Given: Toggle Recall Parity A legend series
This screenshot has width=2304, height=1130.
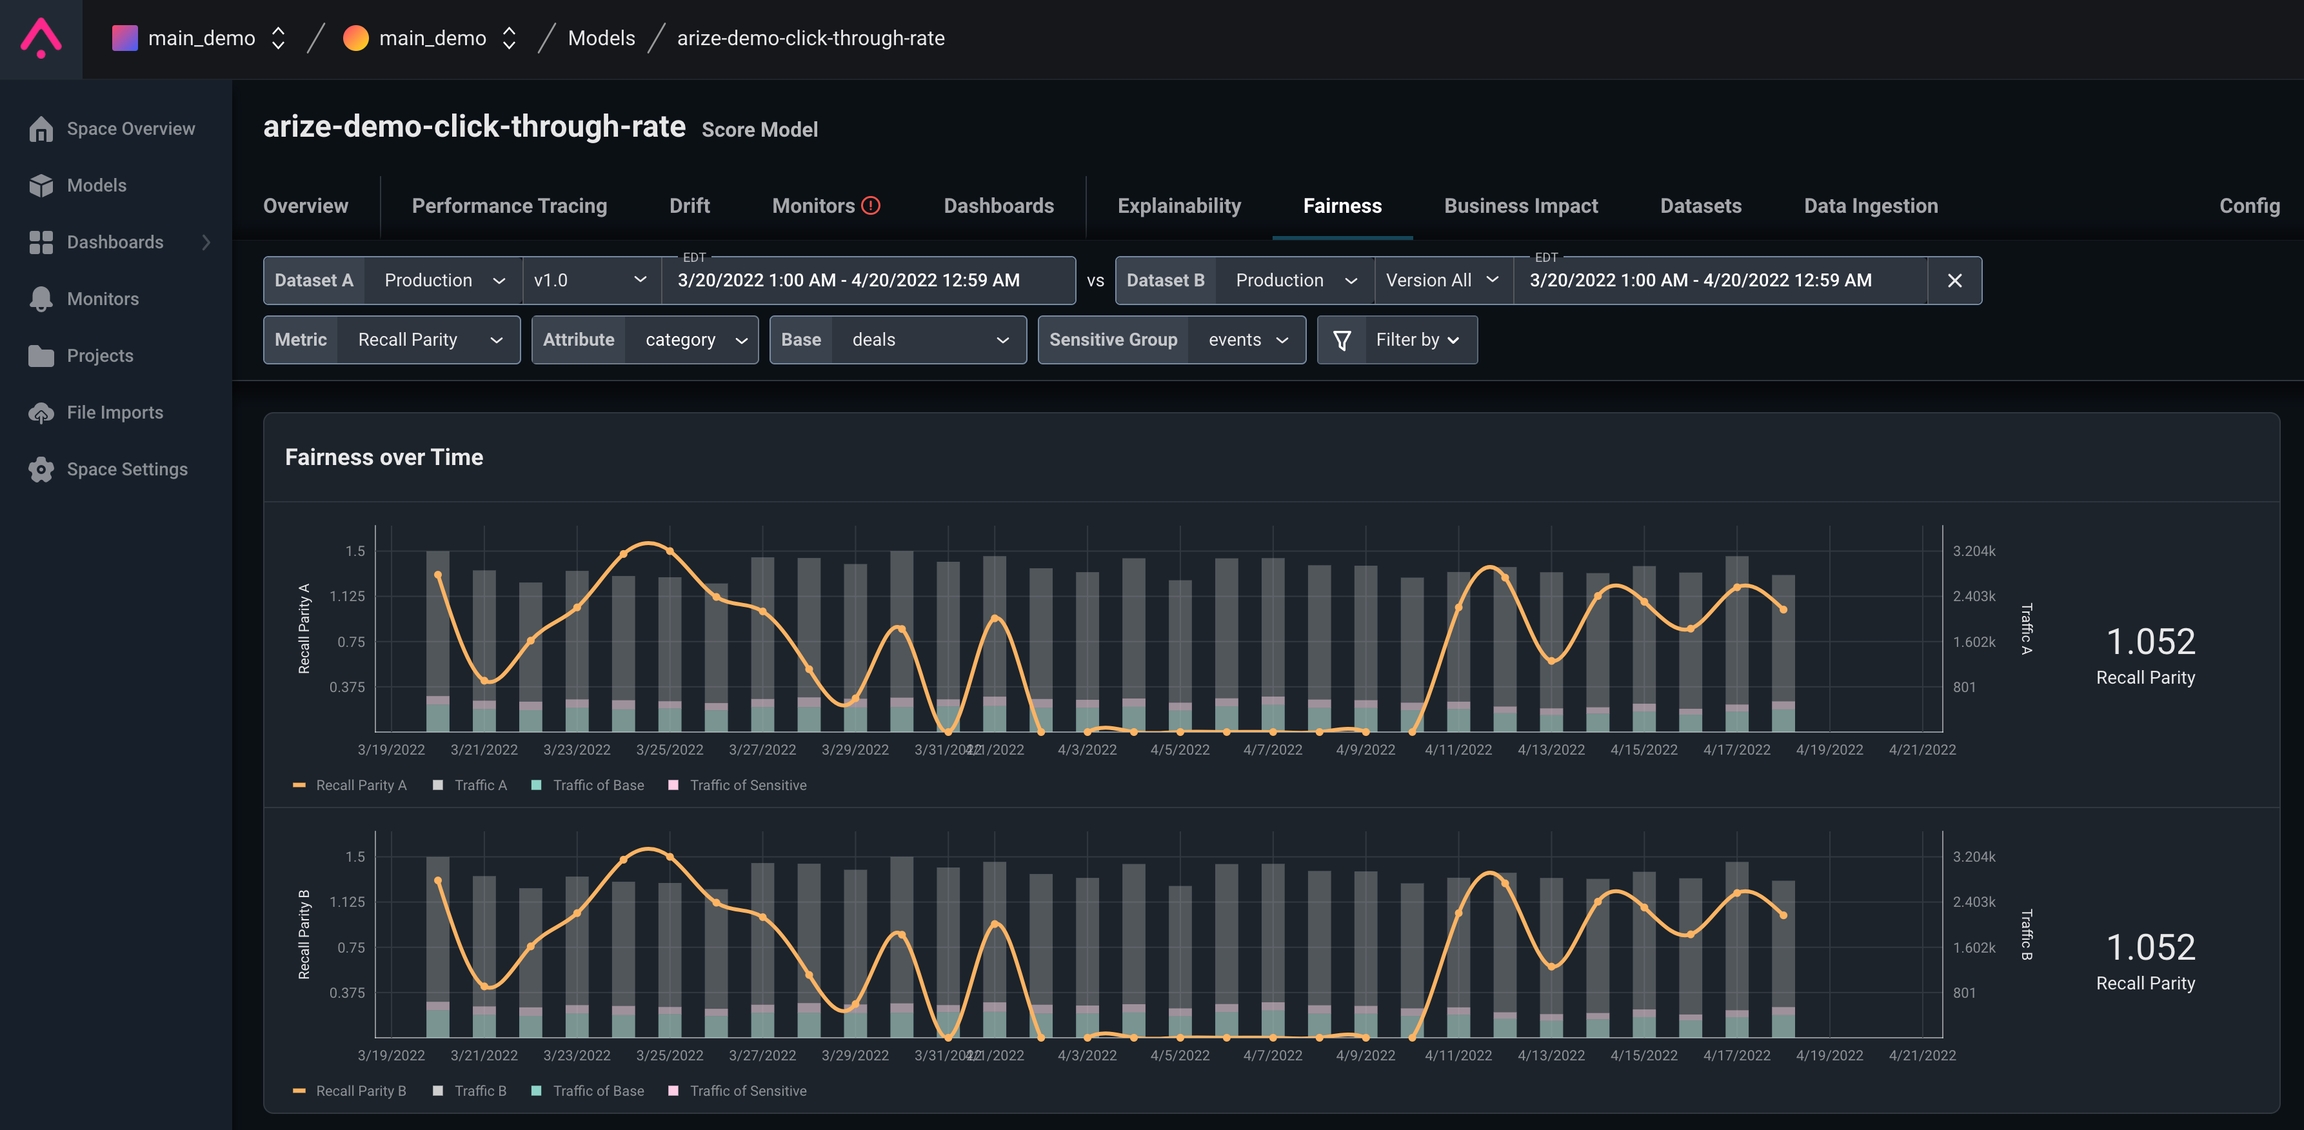Looking at the screenshot, I should tap(350, 785).
